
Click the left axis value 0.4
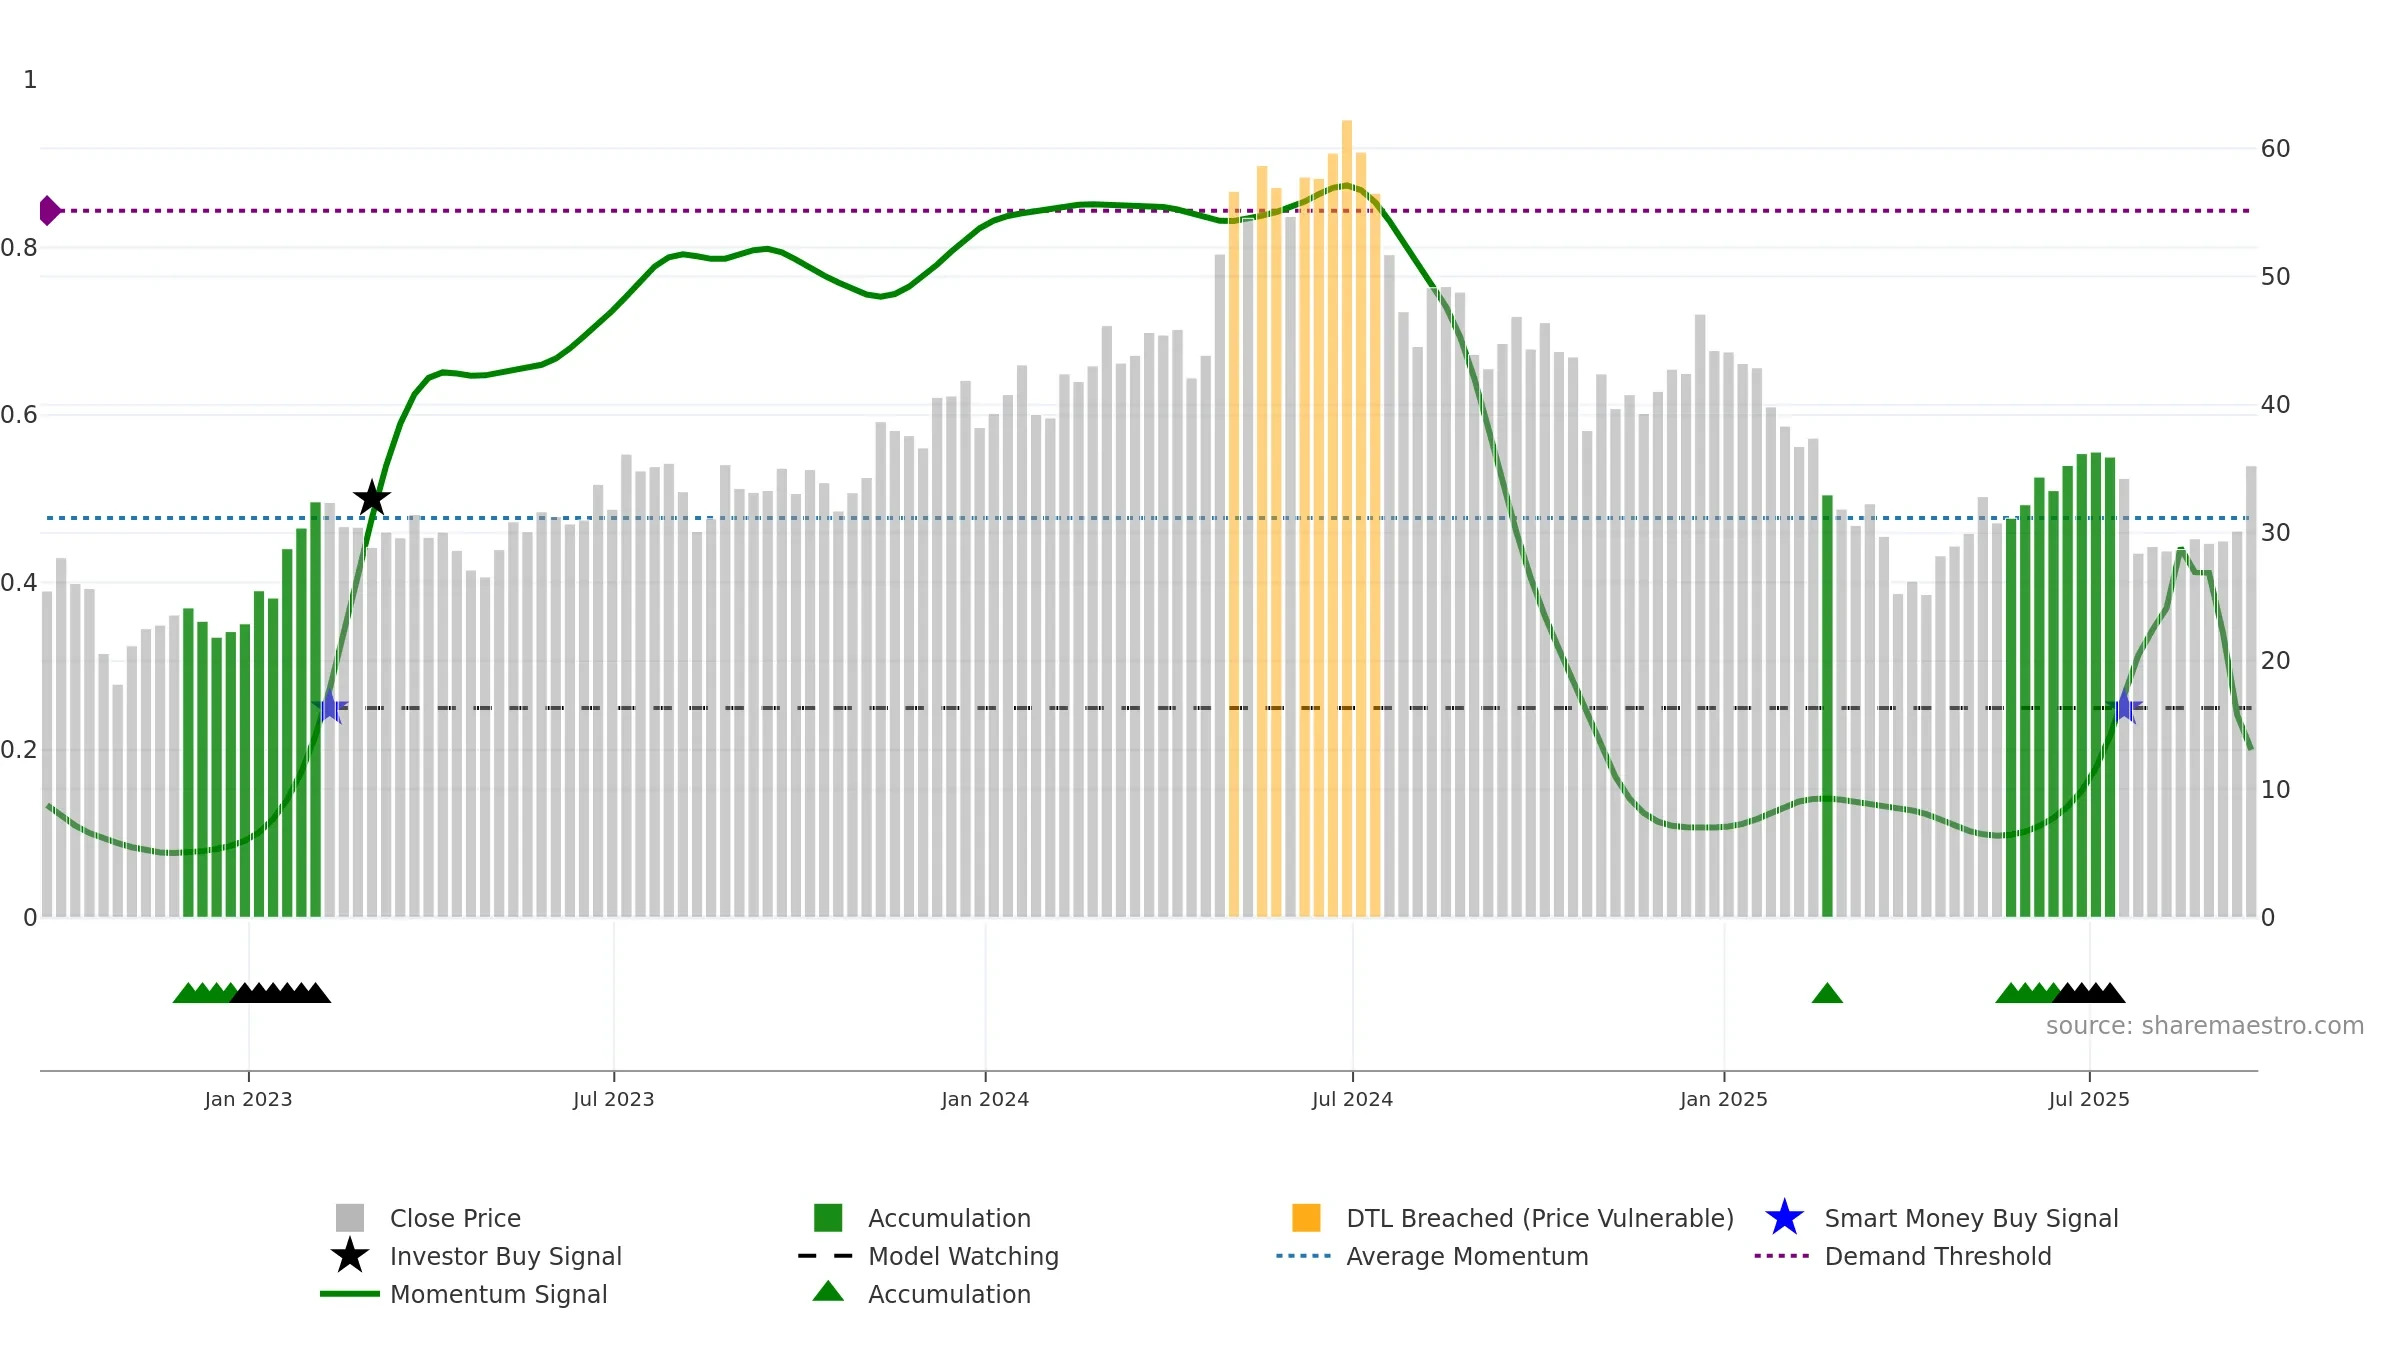(x=19, y=583)
